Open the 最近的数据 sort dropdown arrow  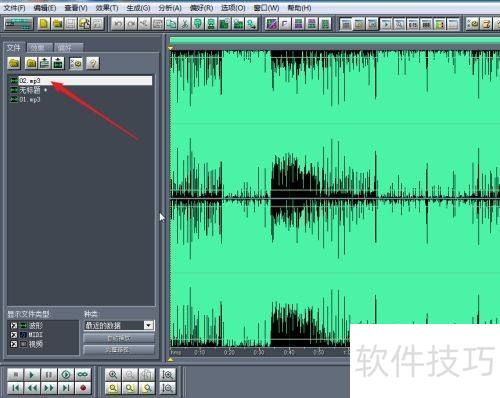tap(149, 325)
